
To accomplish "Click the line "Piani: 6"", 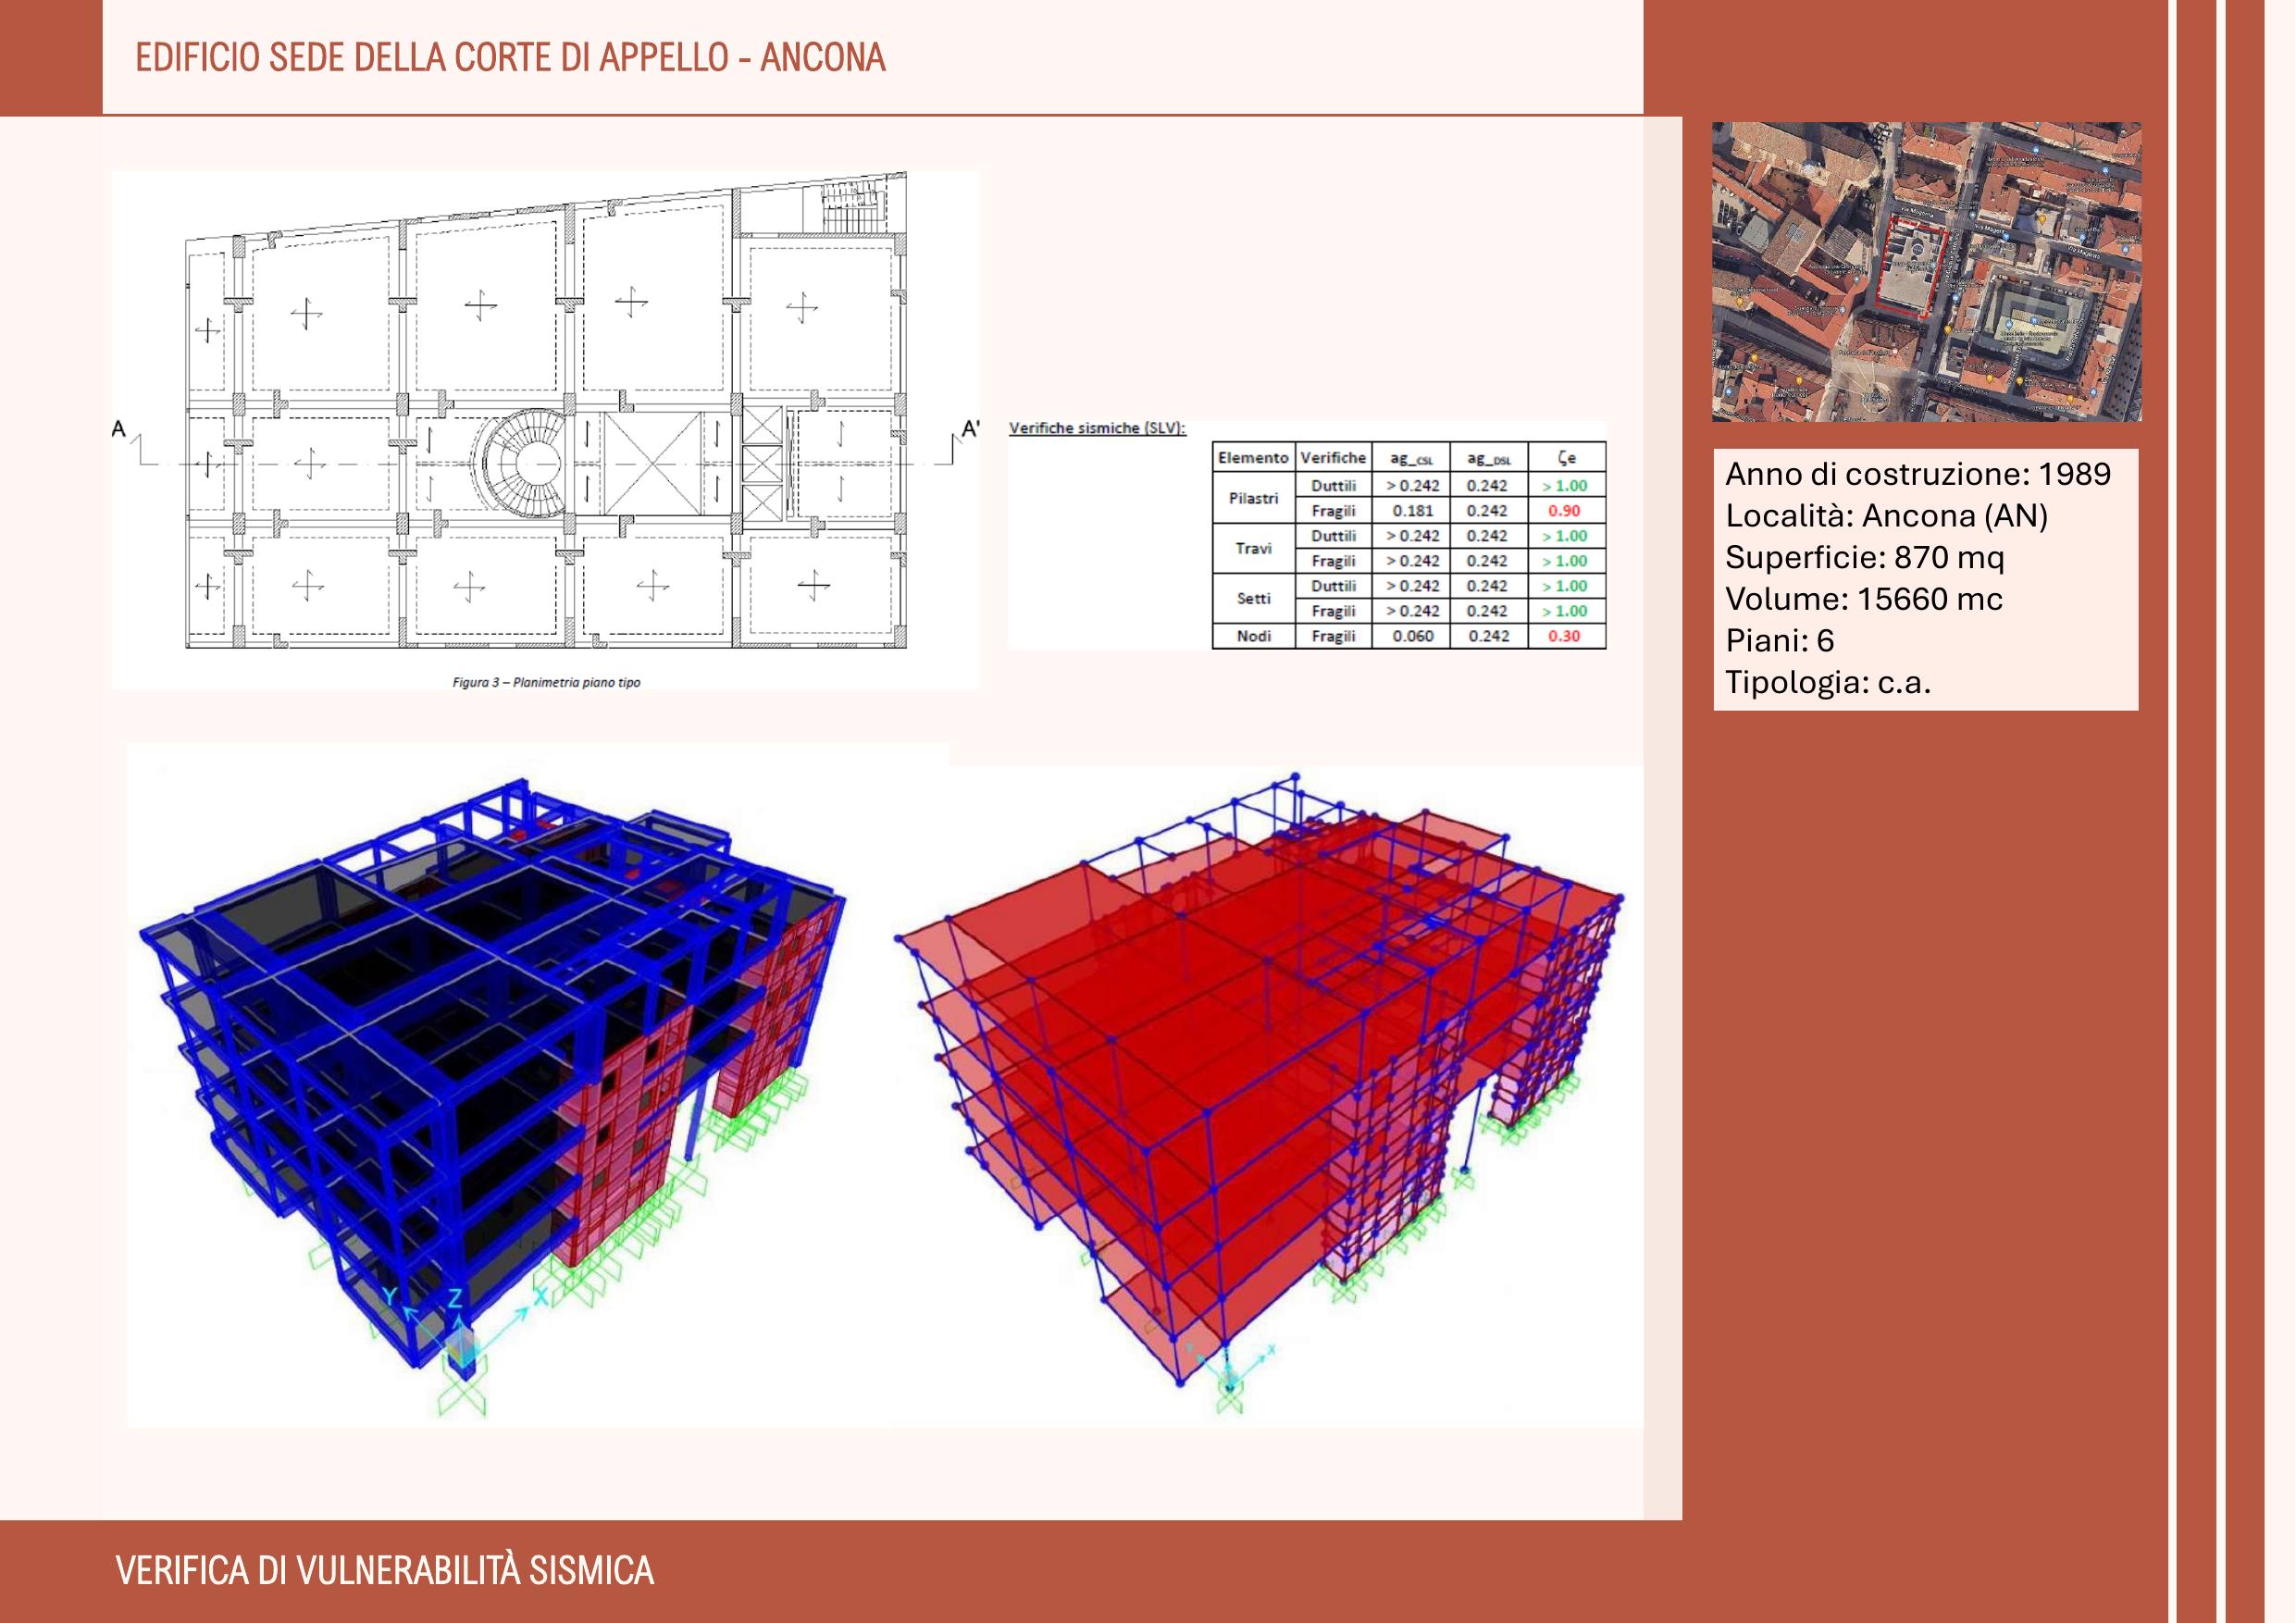I will pos(1779,641).
